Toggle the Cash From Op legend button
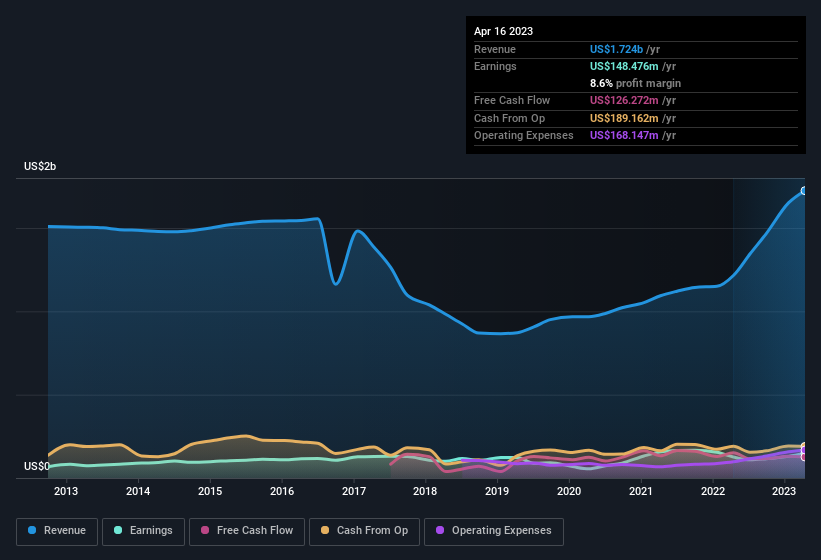 (364, 531)
